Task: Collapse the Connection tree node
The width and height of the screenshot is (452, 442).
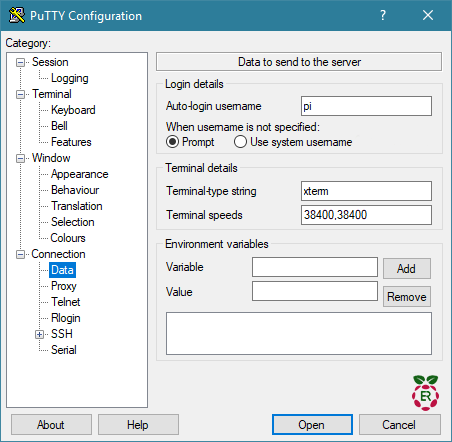Action: tap(21, 254)
